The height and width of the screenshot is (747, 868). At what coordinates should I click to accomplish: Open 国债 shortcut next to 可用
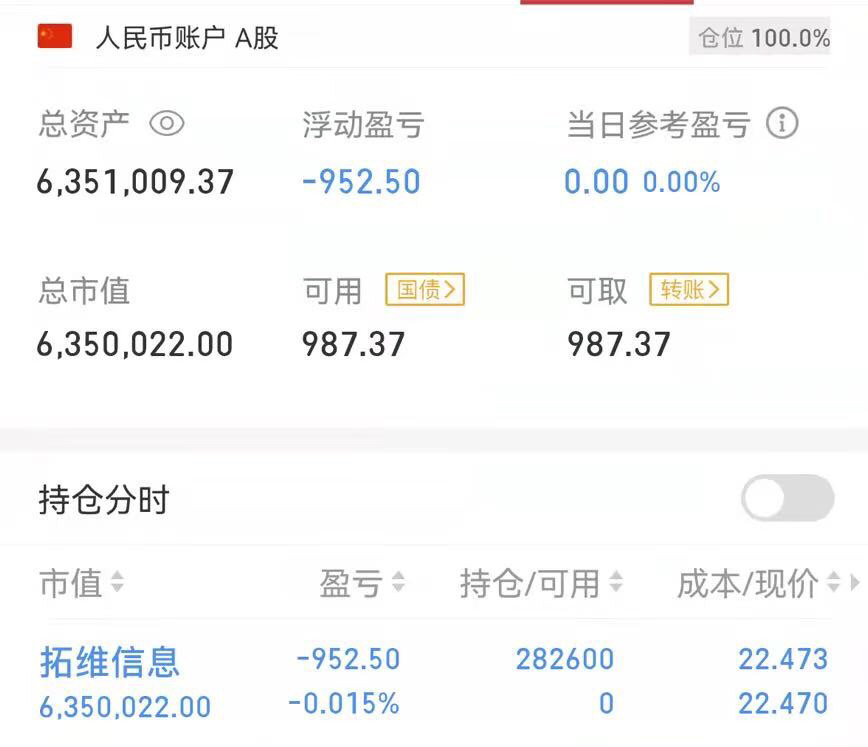pos(425,289)
